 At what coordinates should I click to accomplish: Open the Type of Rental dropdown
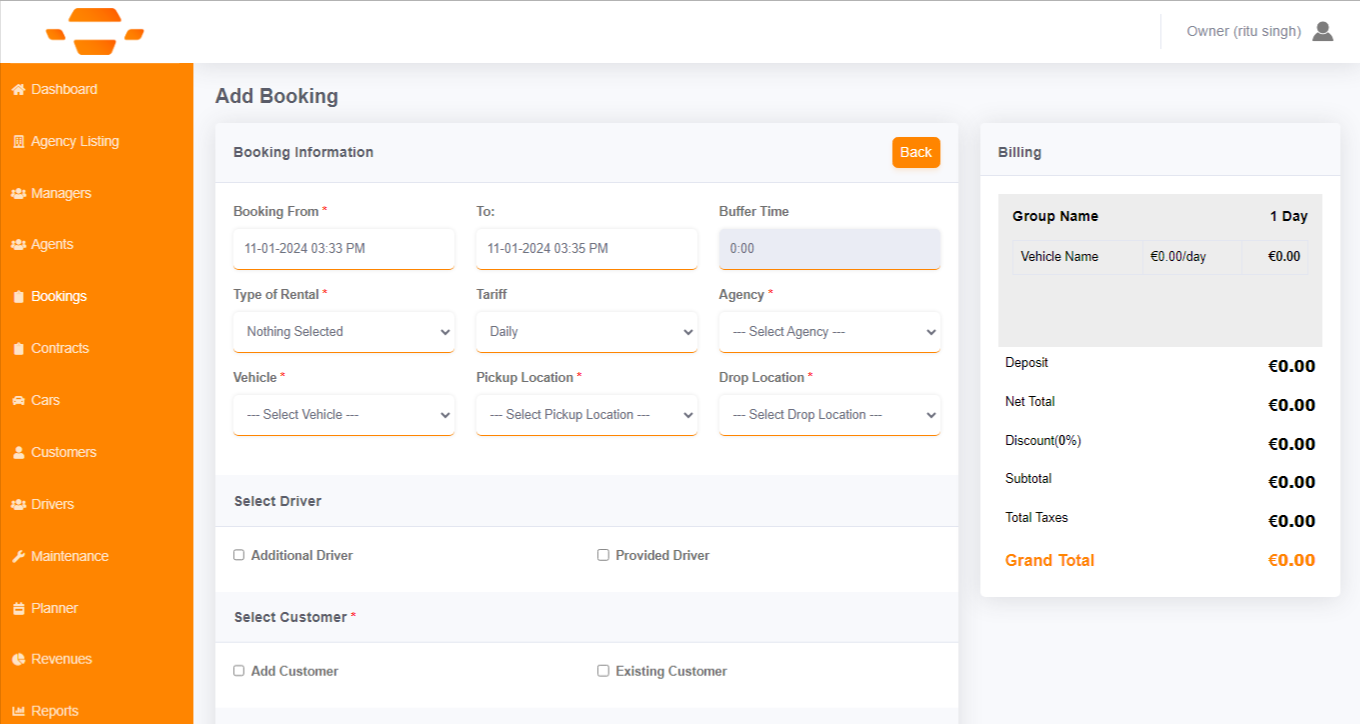[343, 332]
